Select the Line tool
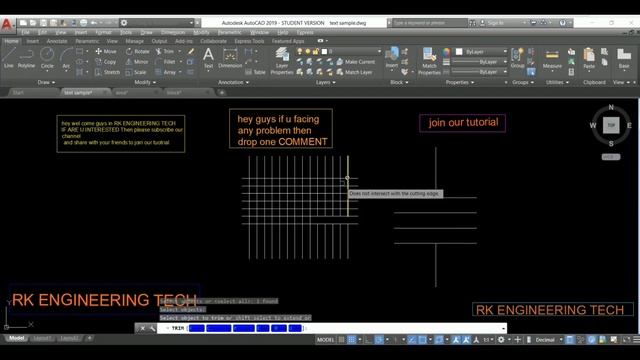 coord(9,57)
